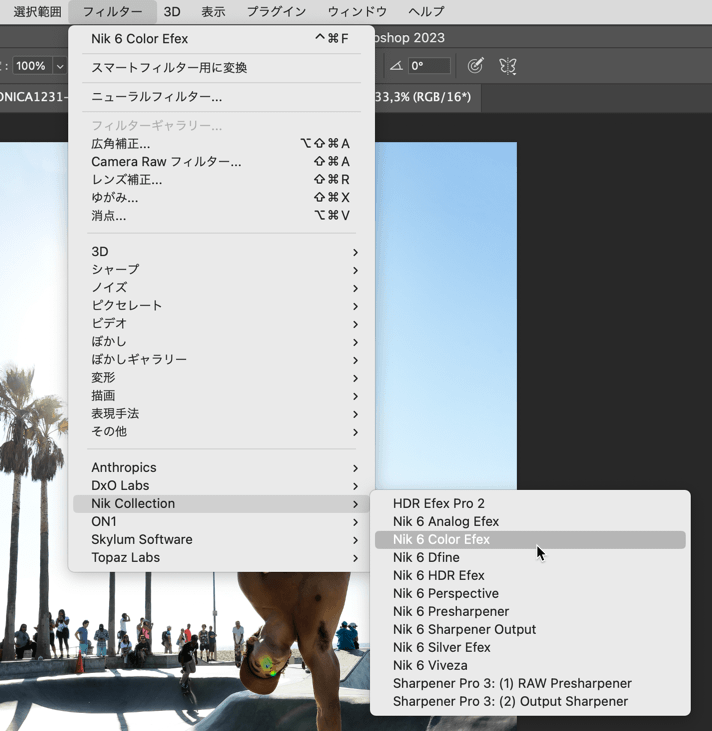Launch Nik 6 Dfine
Image resolution: width=712 pixels, height=731 pixels.
(x=530, y=558)
